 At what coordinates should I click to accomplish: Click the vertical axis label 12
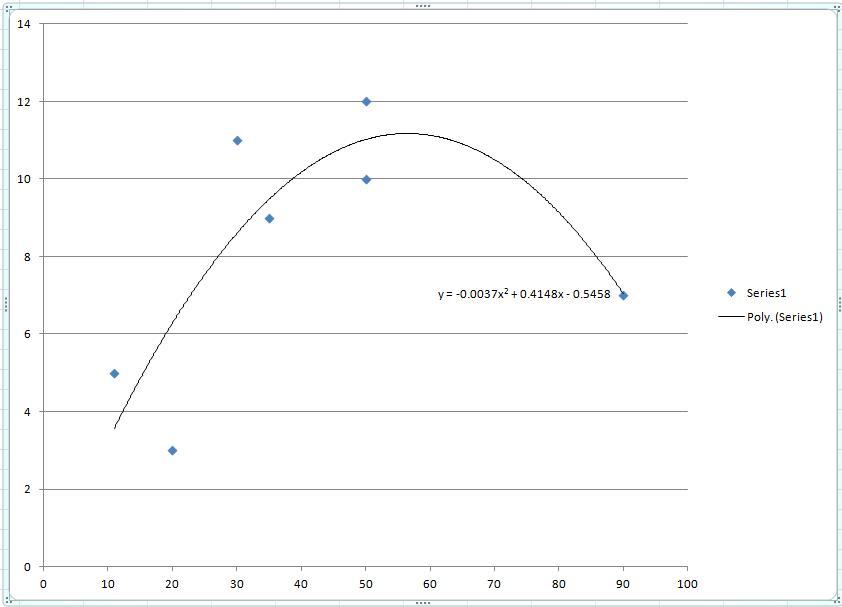pyautogui.click(x=24, y=102)
